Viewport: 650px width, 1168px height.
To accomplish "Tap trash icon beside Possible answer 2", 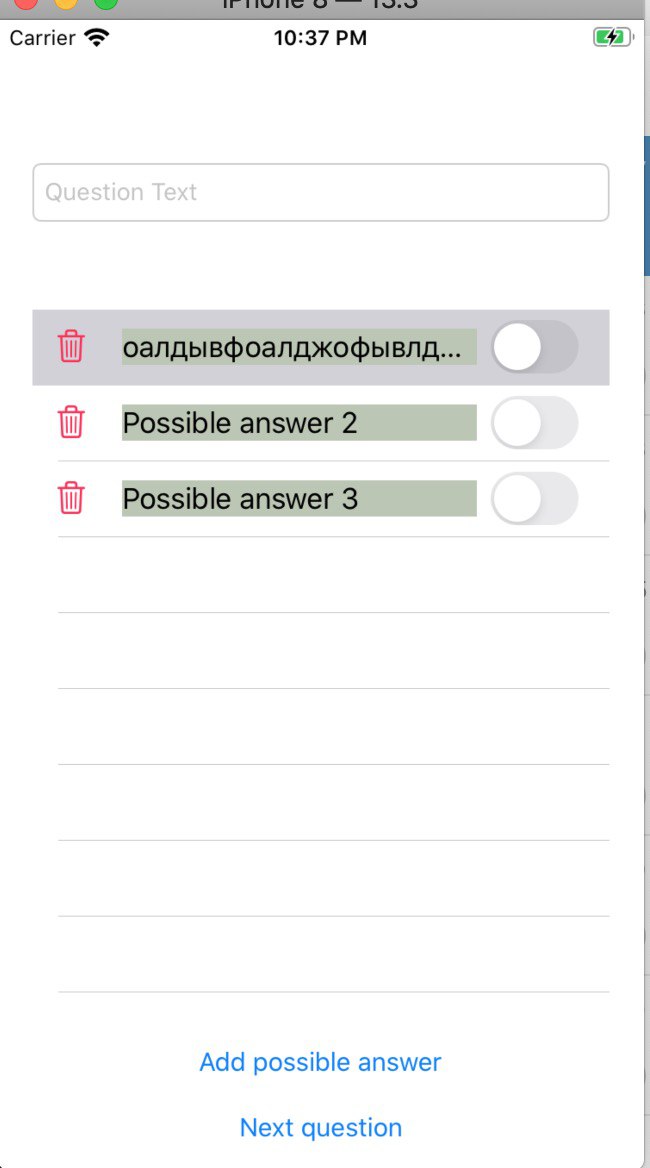I will click(71, 422).
